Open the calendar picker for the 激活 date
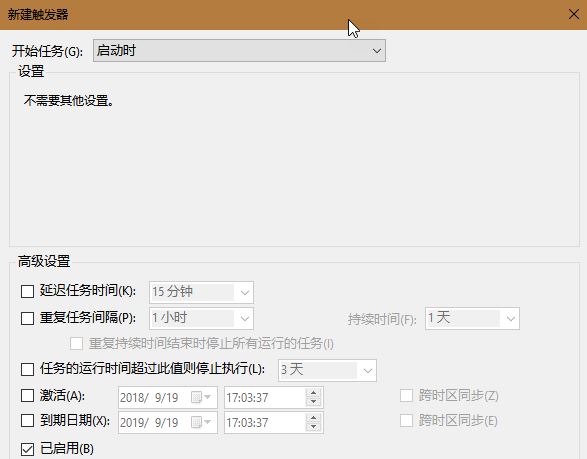This screenshot has height=459, width=587. pyautogui.click(x=201, y=397)
